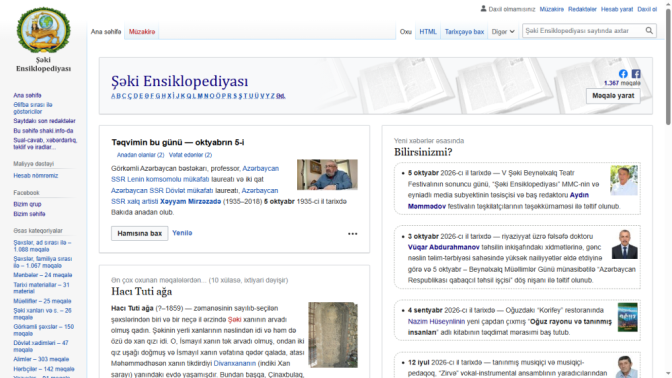Open the Divanxananın link
The width and height of the screenshot is (672, 378).
[x=235, y=363]
